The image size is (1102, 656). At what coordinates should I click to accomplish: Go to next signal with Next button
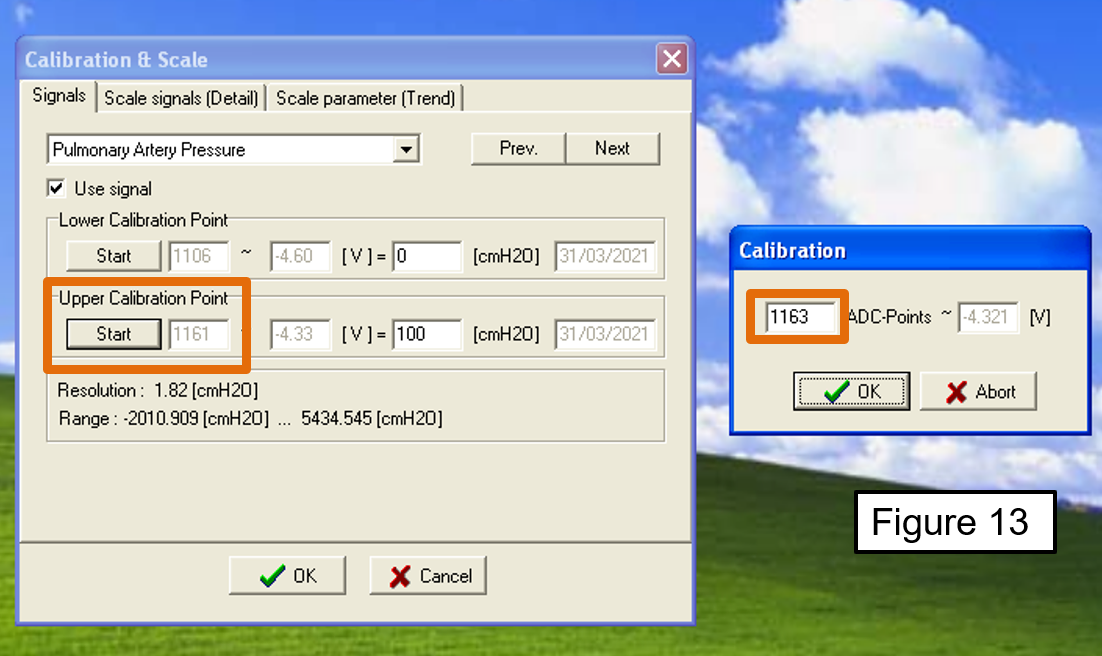[x=612, y=148]
